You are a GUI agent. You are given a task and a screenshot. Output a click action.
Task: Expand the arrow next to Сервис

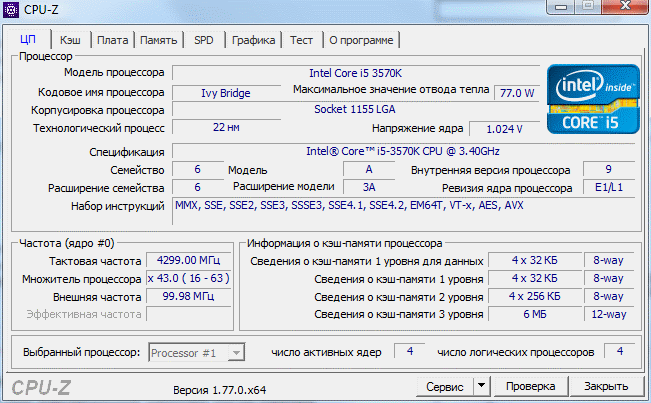[481, 386]
